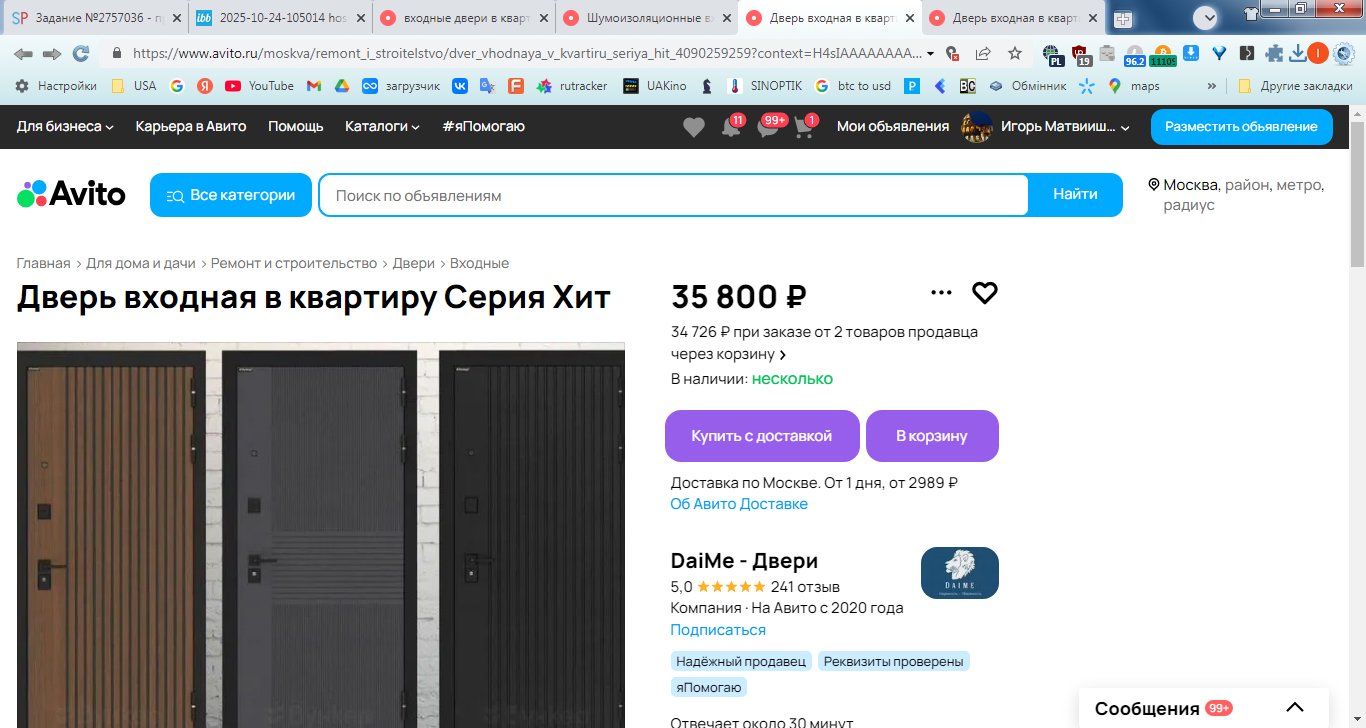Open the orange profile avatar icon
1366x728 pixels.
pyautogui.click(x=1318, y=54)
